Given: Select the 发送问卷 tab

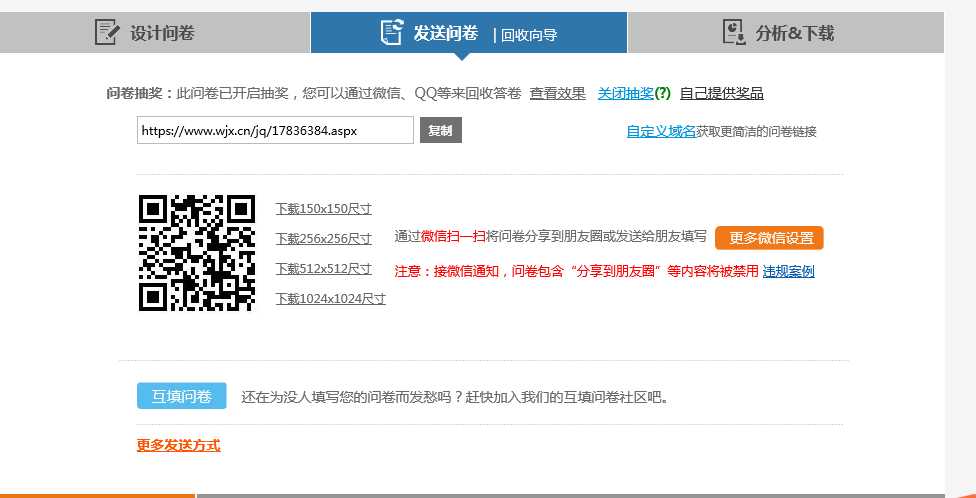Looking at the screenshot, I should click(469, 32).
